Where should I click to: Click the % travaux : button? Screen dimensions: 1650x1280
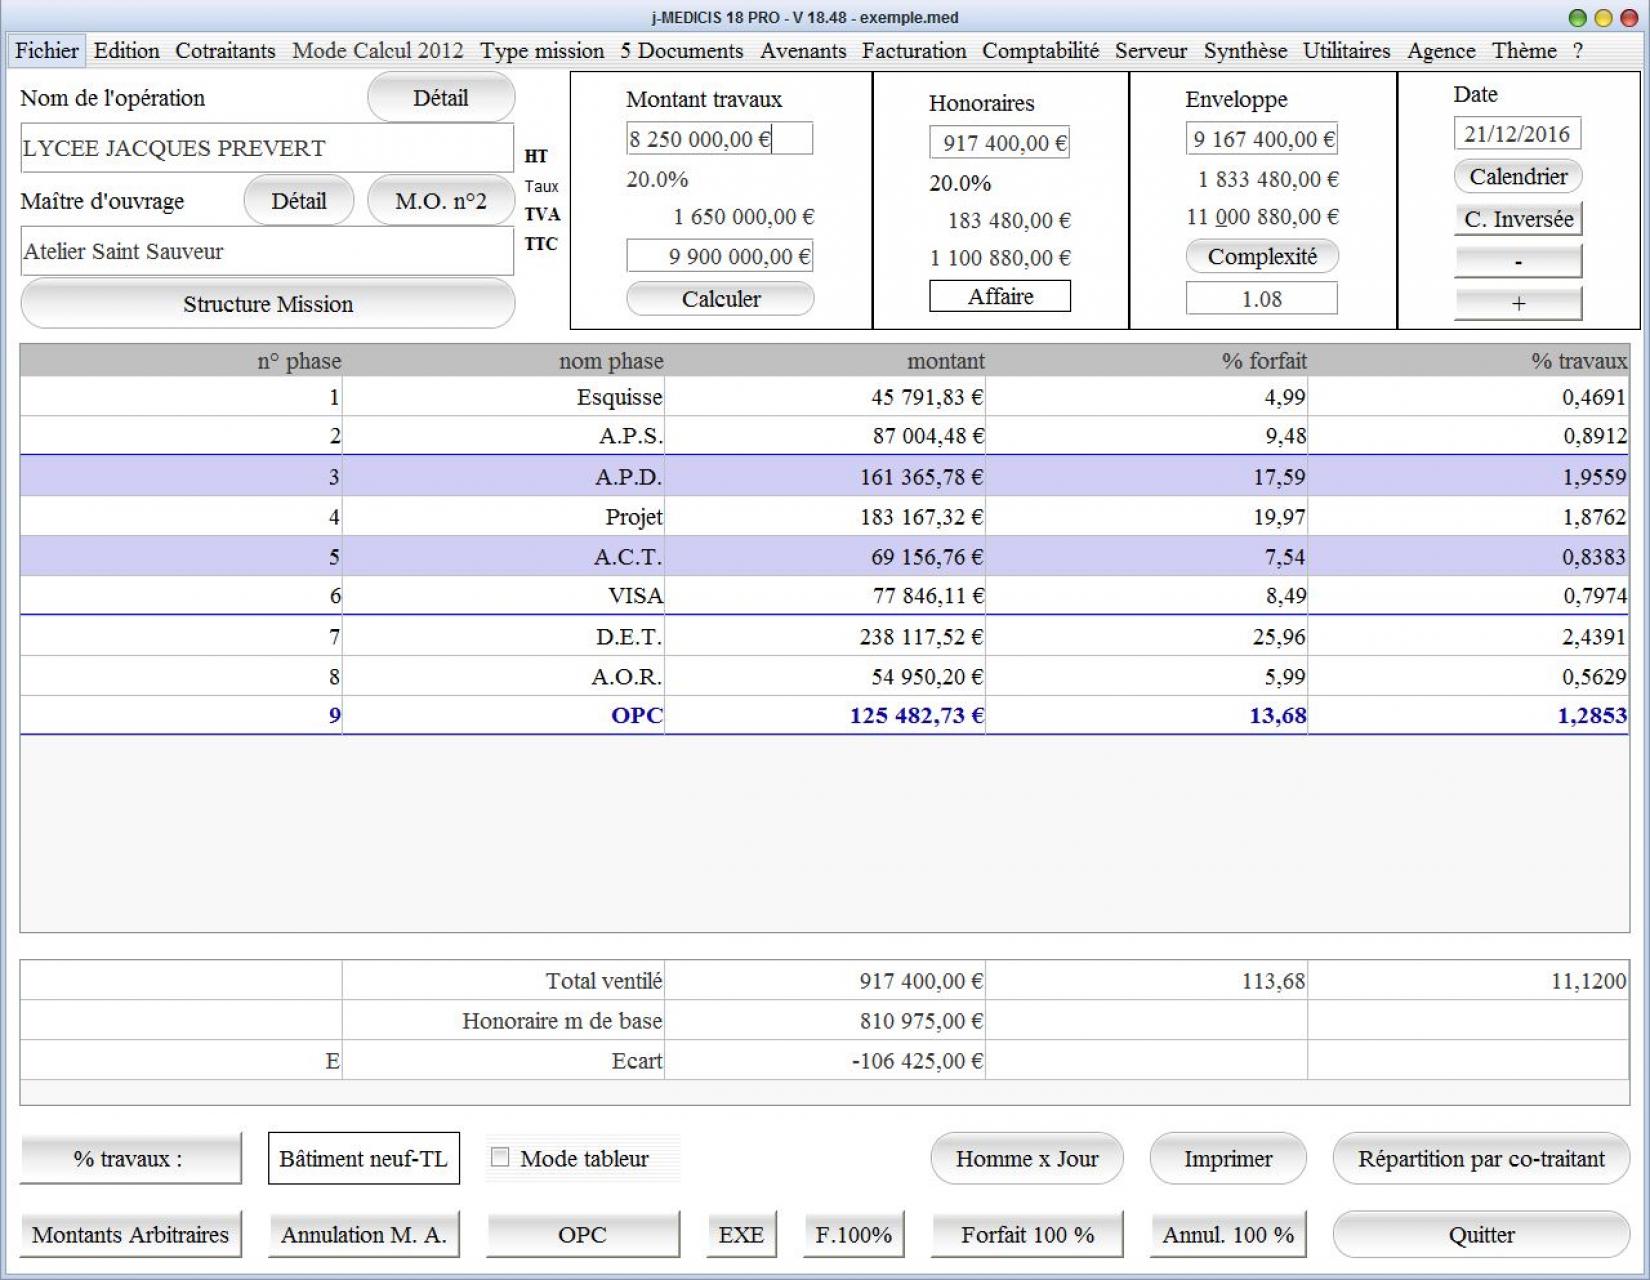tap(131, 1159)
